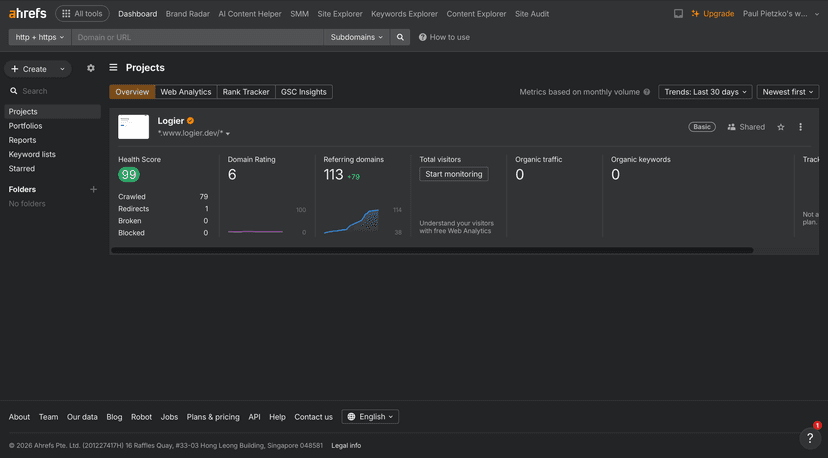Open the message panel icon beside Upgrade
This screenshot has height=458, width=828.
click(x=678, y=14)
